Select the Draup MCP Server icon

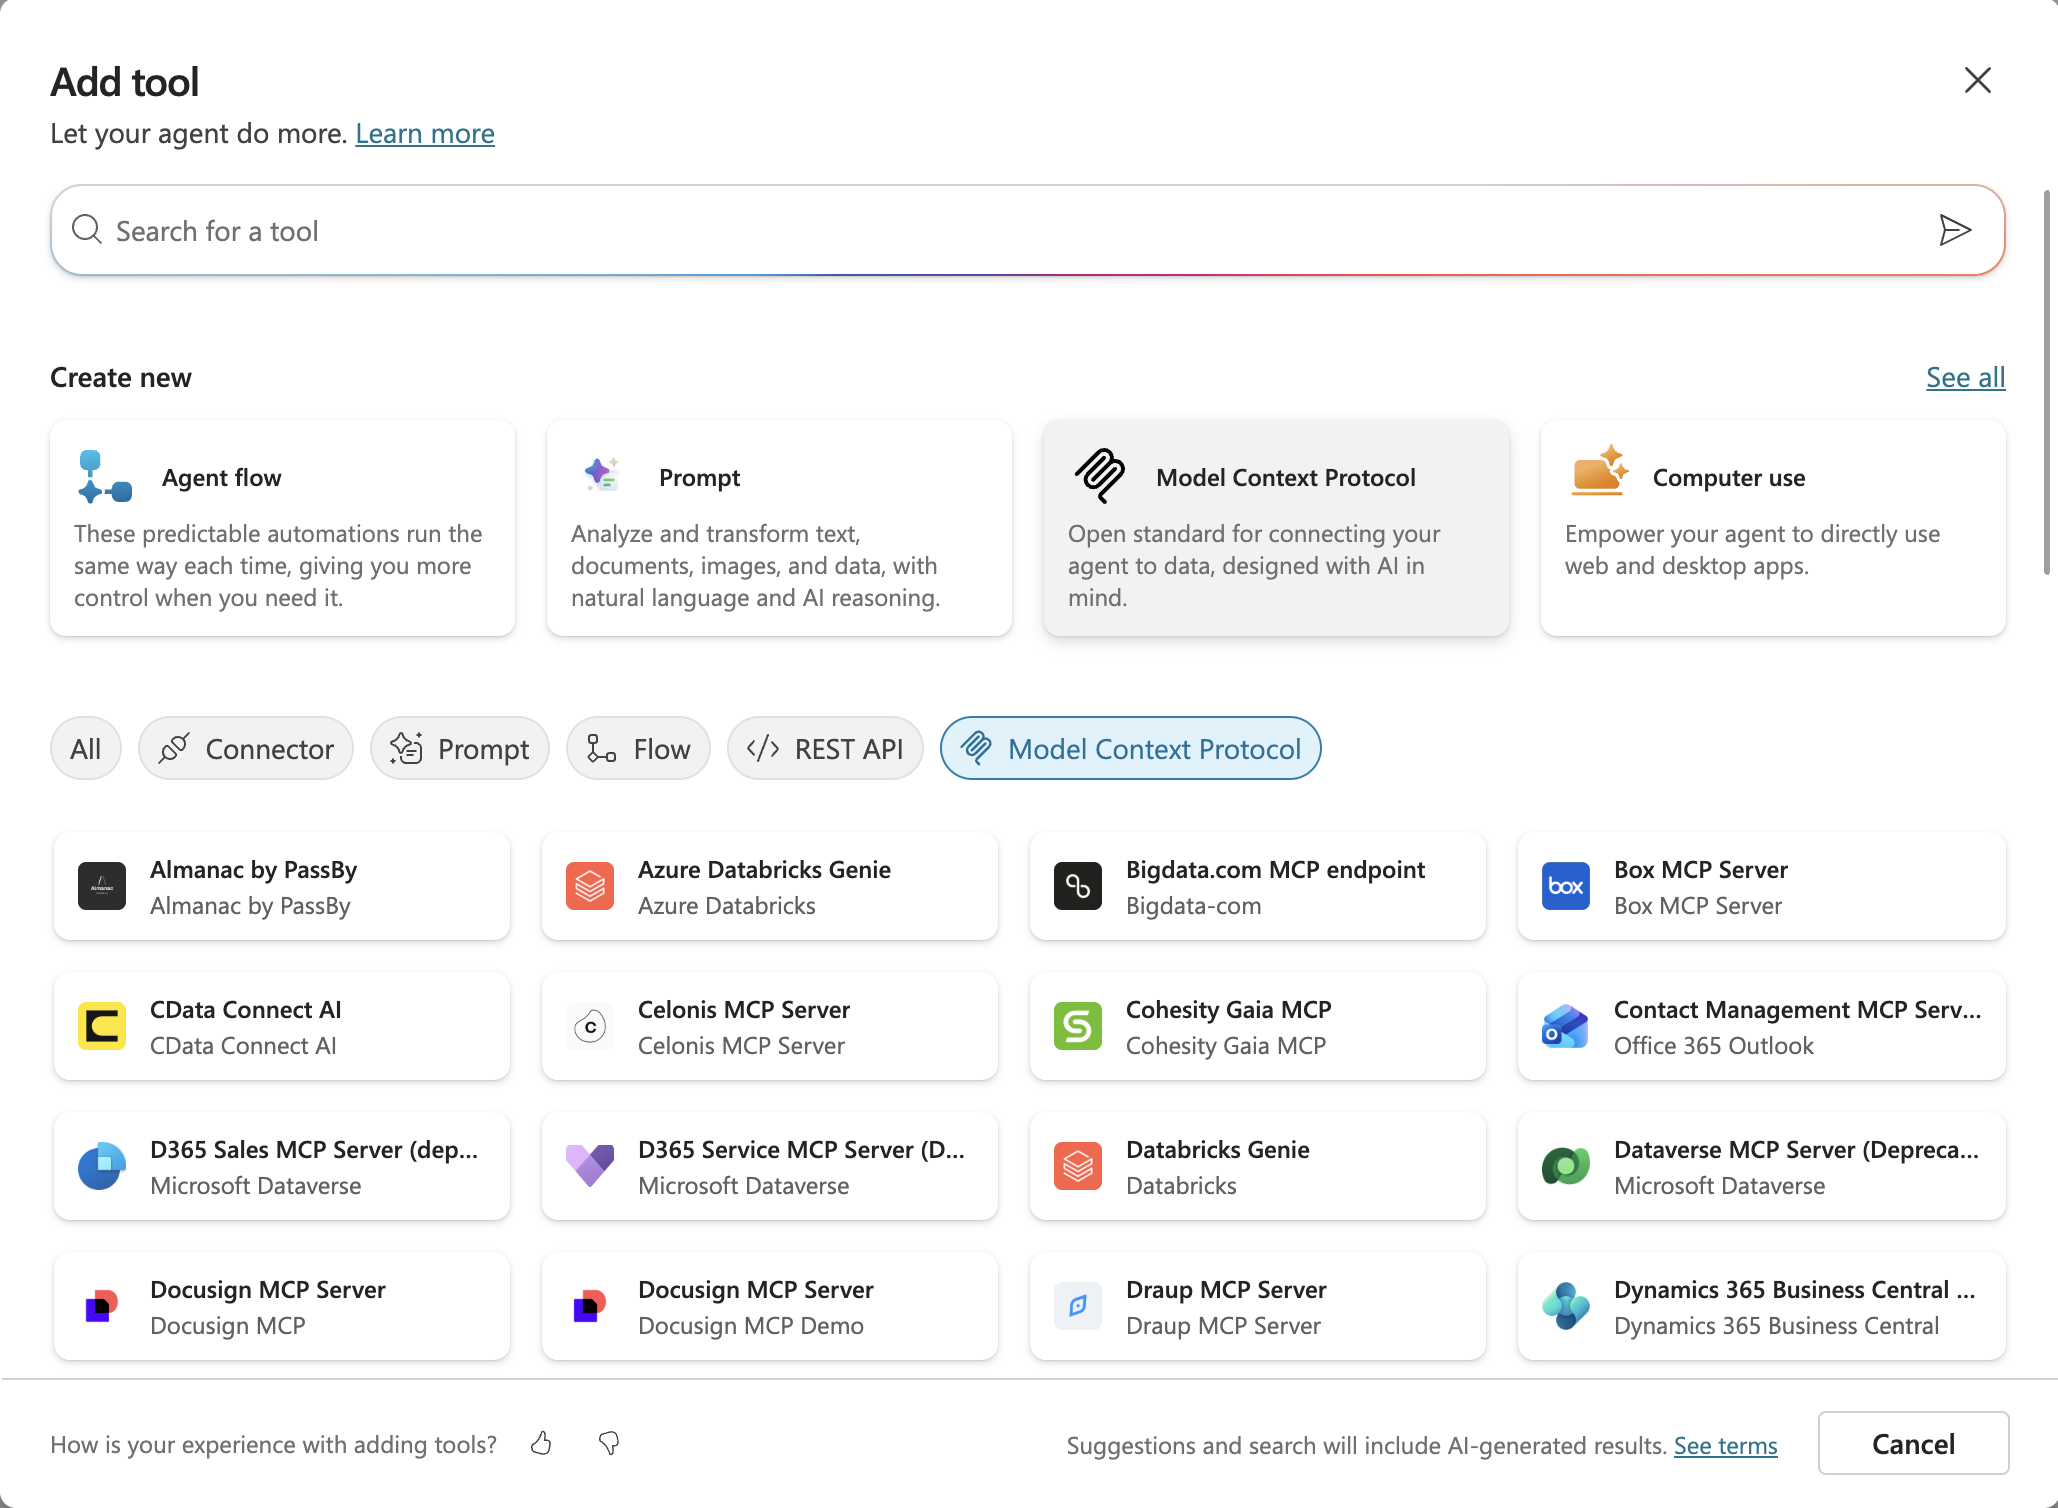click(x=1078, y=1306)
